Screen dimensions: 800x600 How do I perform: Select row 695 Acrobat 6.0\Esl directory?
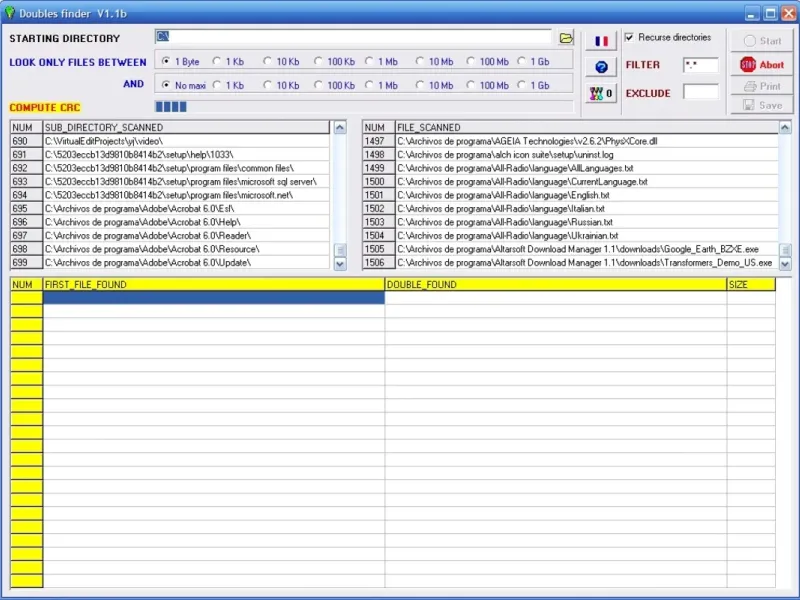[x=170, y=208]
